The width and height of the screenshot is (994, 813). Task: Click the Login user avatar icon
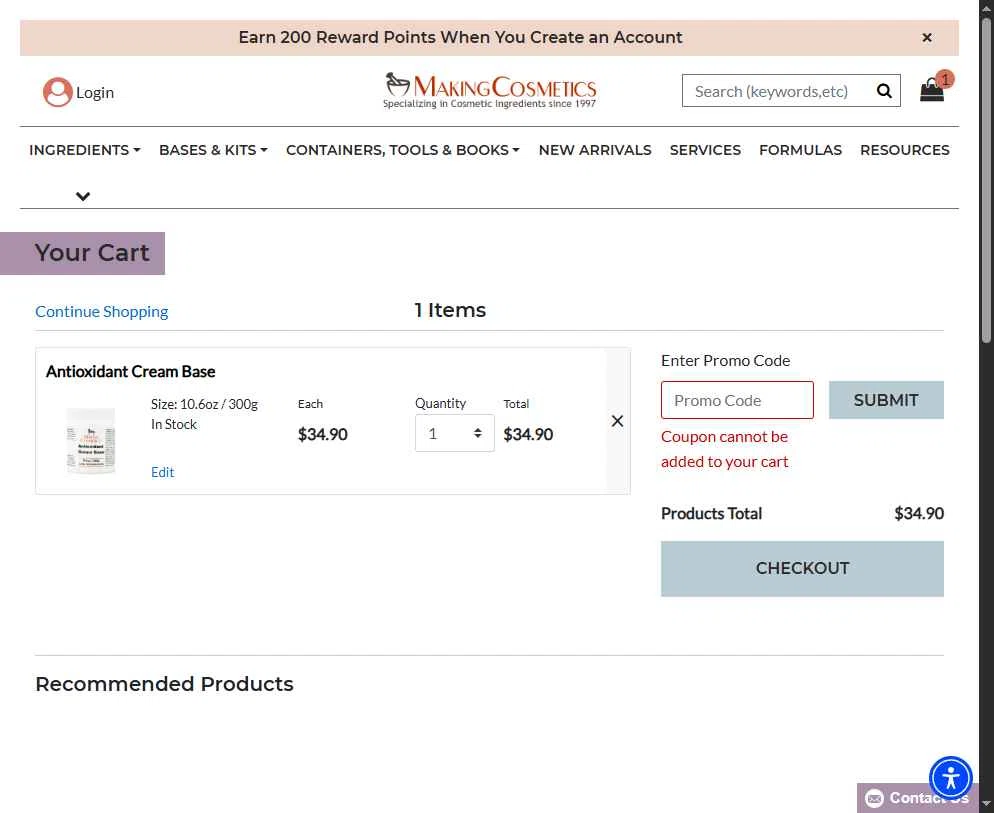[x=58, y=92]
